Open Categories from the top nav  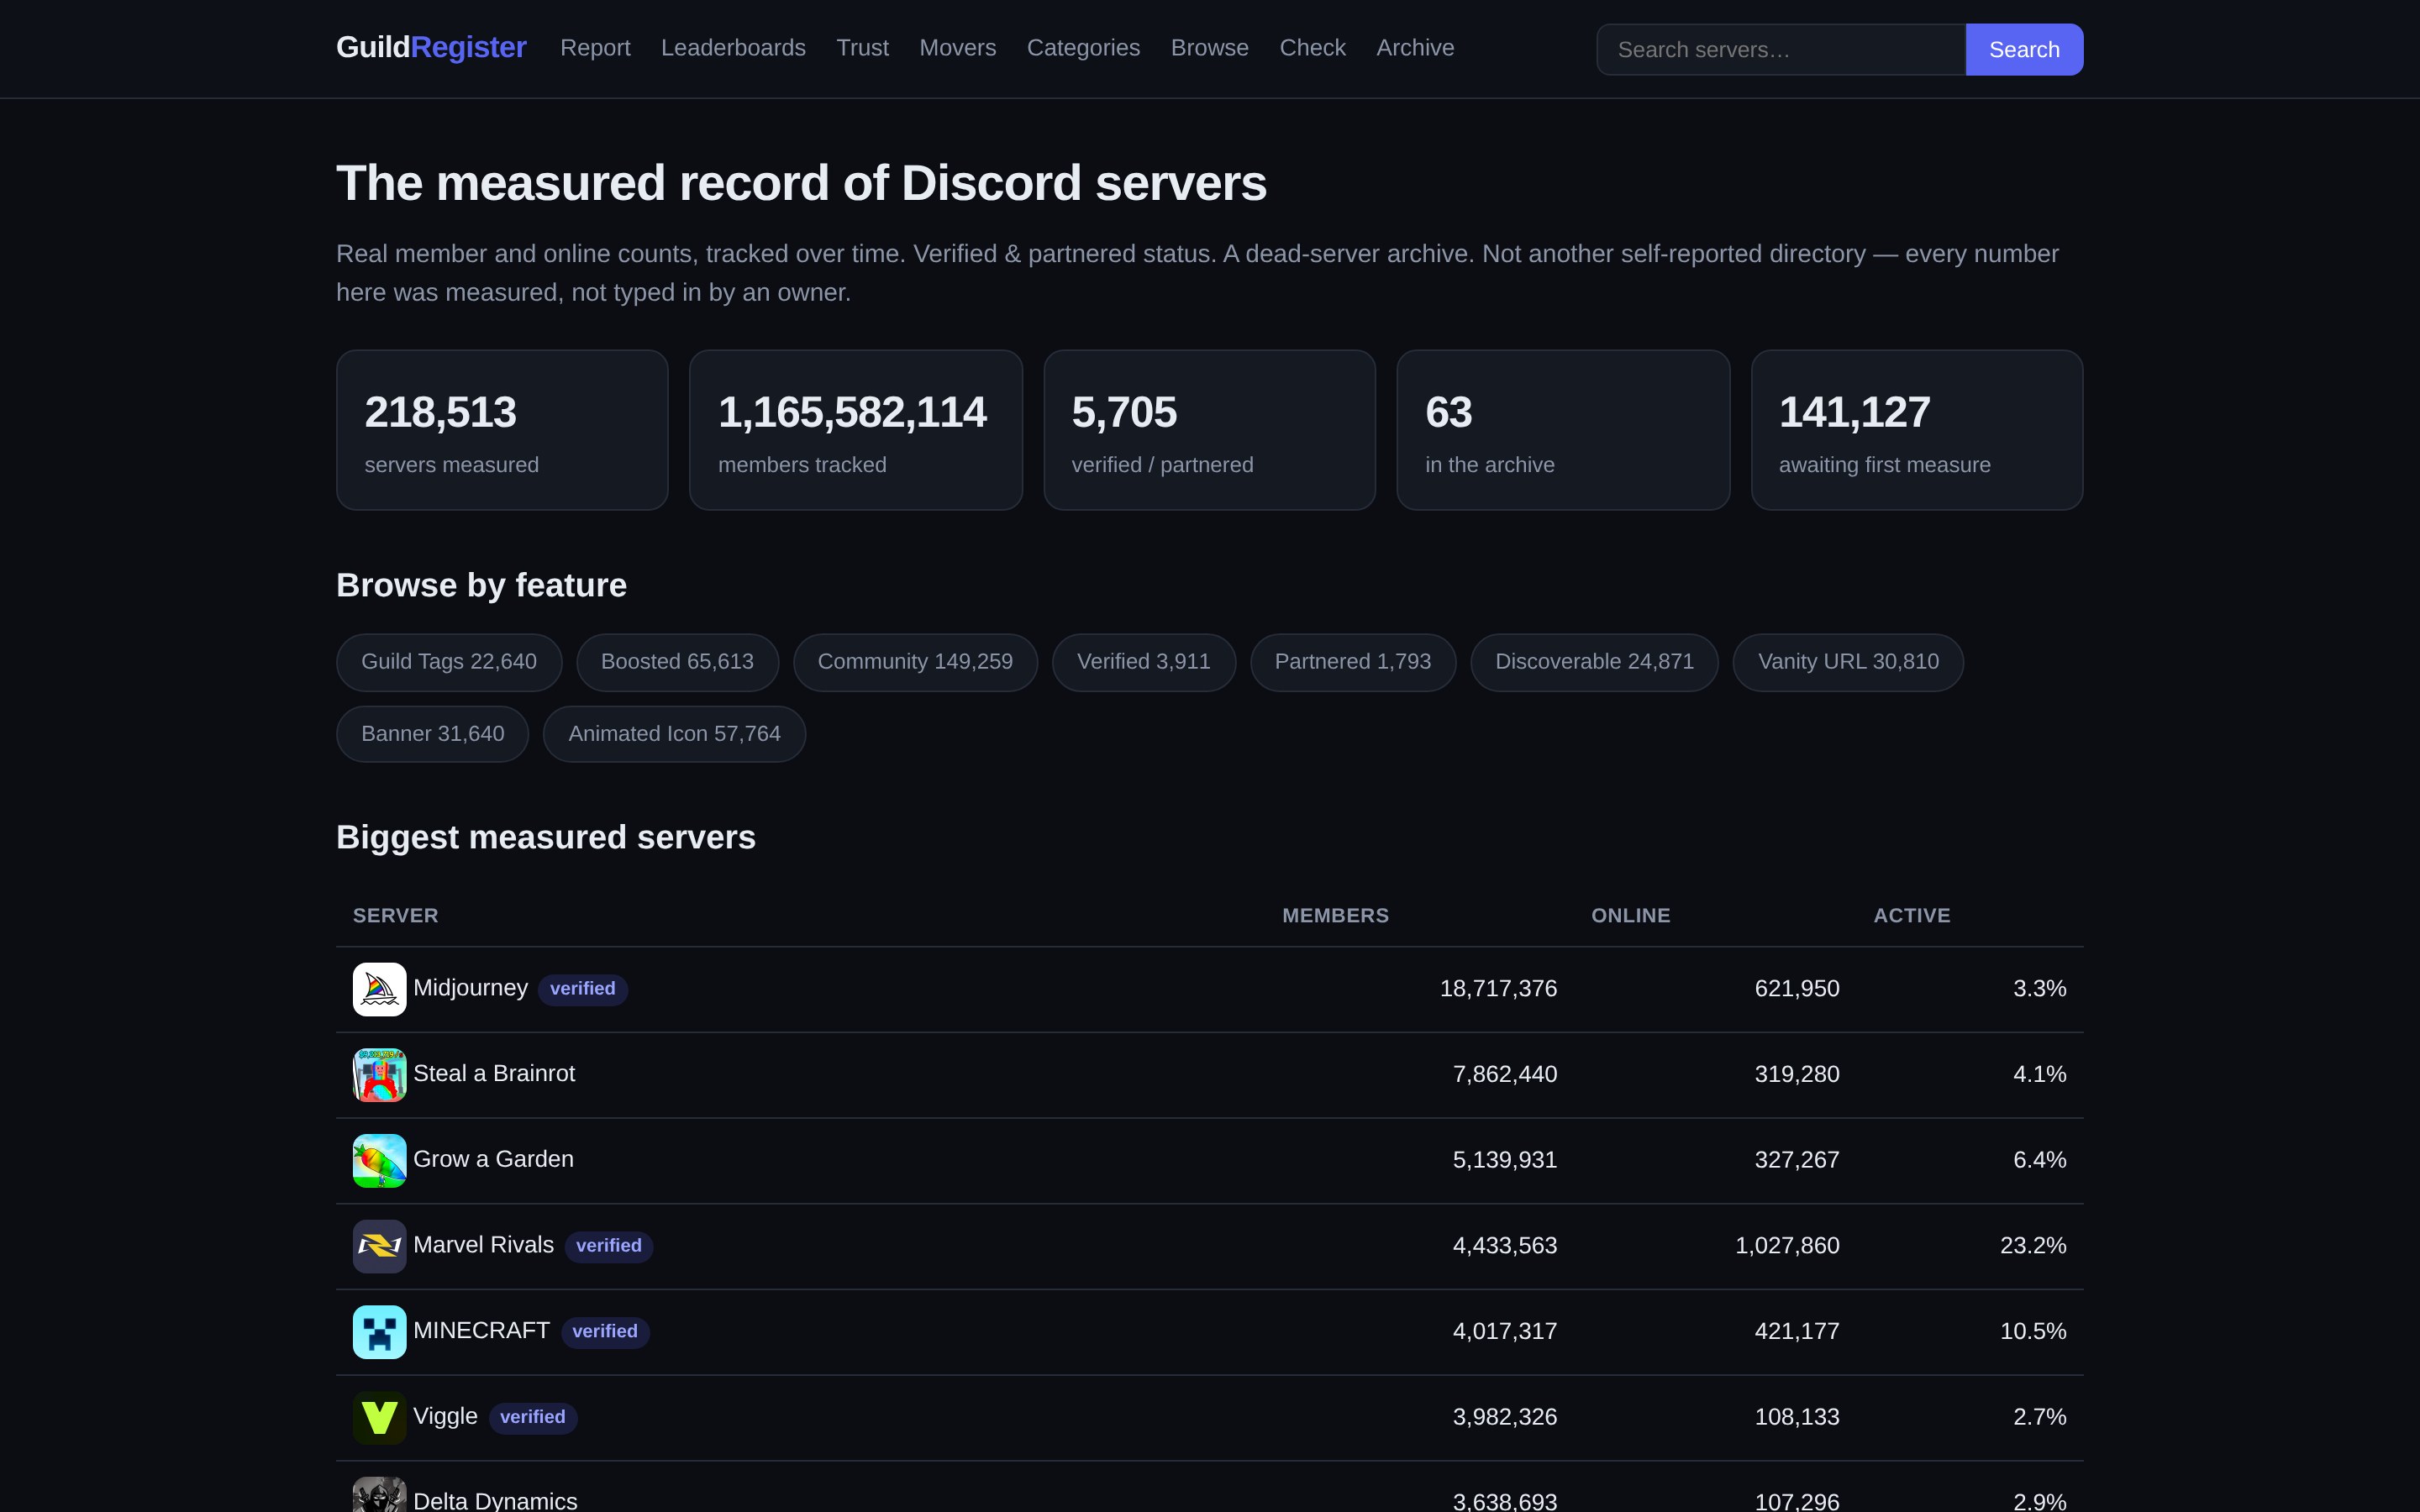pos(1083,48)
